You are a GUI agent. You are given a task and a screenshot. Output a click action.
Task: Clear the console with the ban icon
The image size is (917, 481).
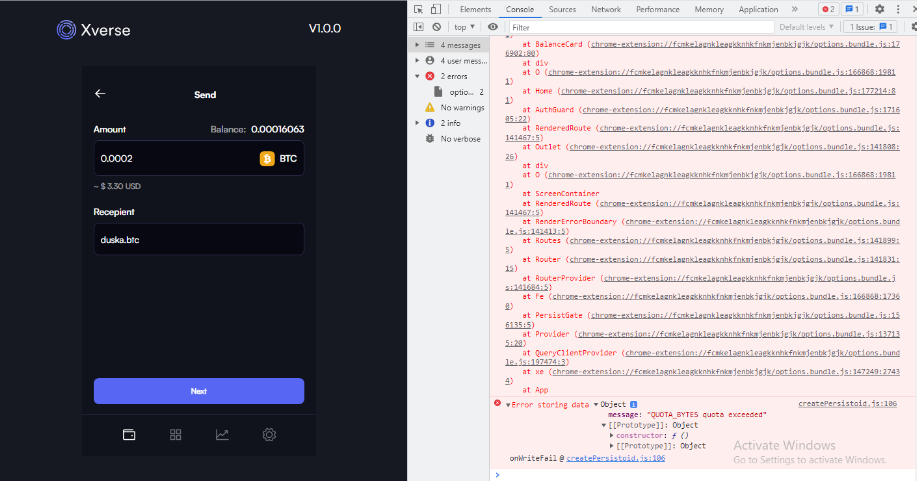coord(437,27)
